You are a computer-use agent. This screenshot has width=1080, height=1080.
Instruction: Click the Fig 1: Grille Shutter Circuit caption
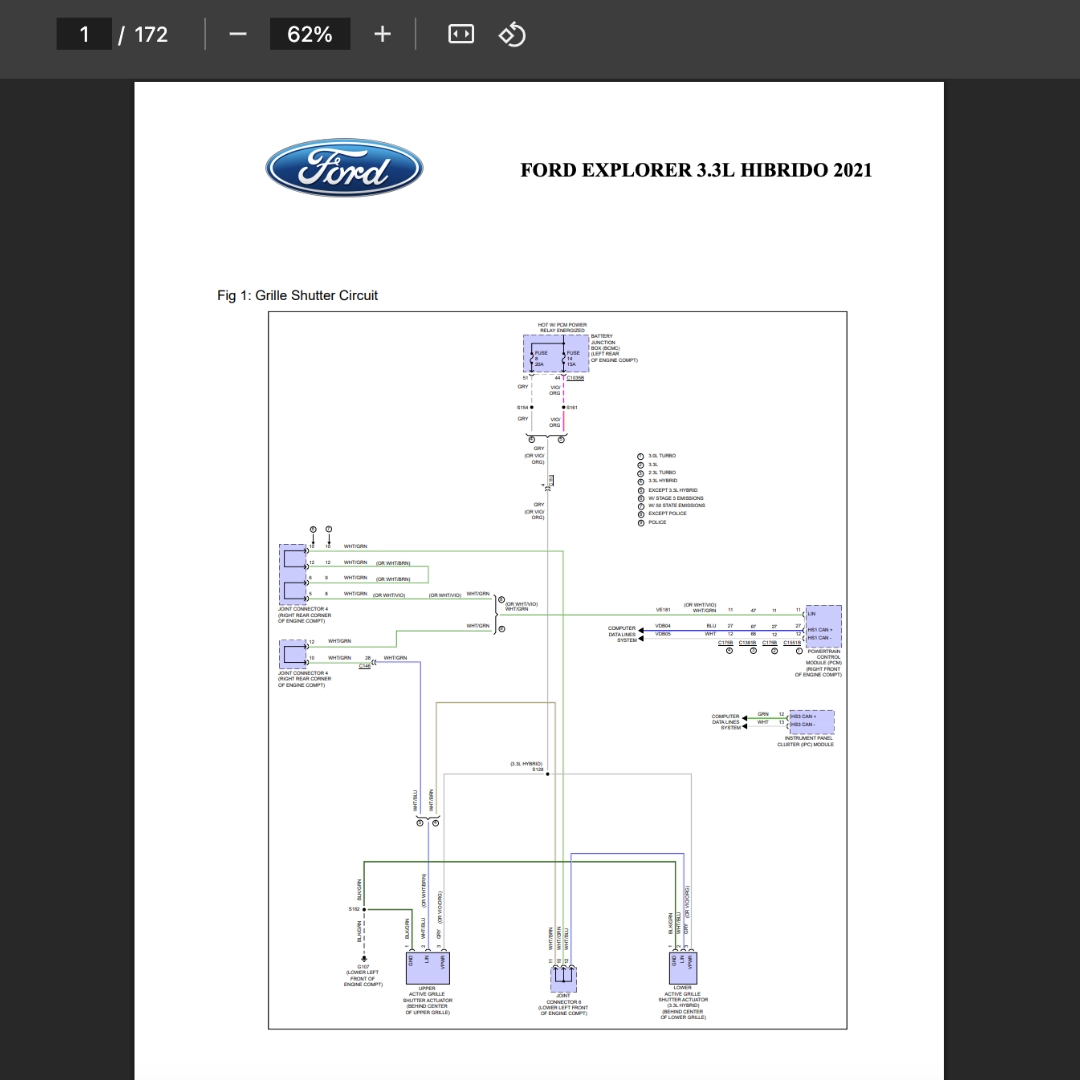pyautogui.click(x=298, y=295)
